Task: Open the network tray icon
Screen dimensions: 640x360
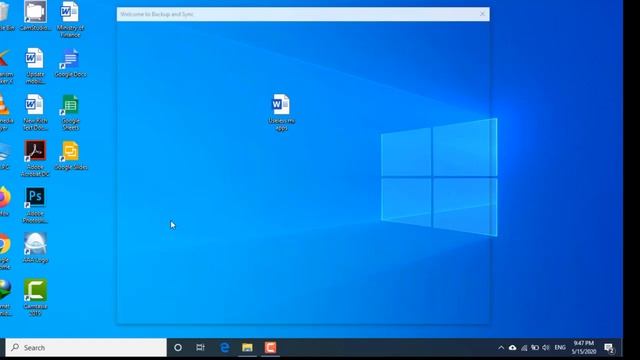Action: 524,348
